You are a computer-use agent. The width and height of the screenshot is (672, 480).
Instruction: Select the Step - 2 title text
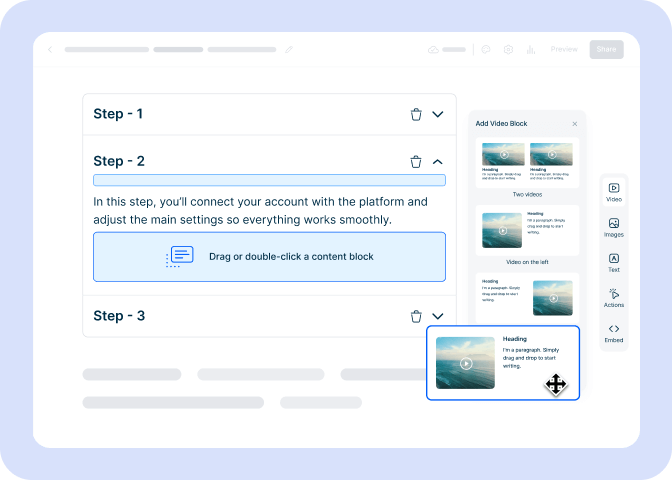point(119,161)
